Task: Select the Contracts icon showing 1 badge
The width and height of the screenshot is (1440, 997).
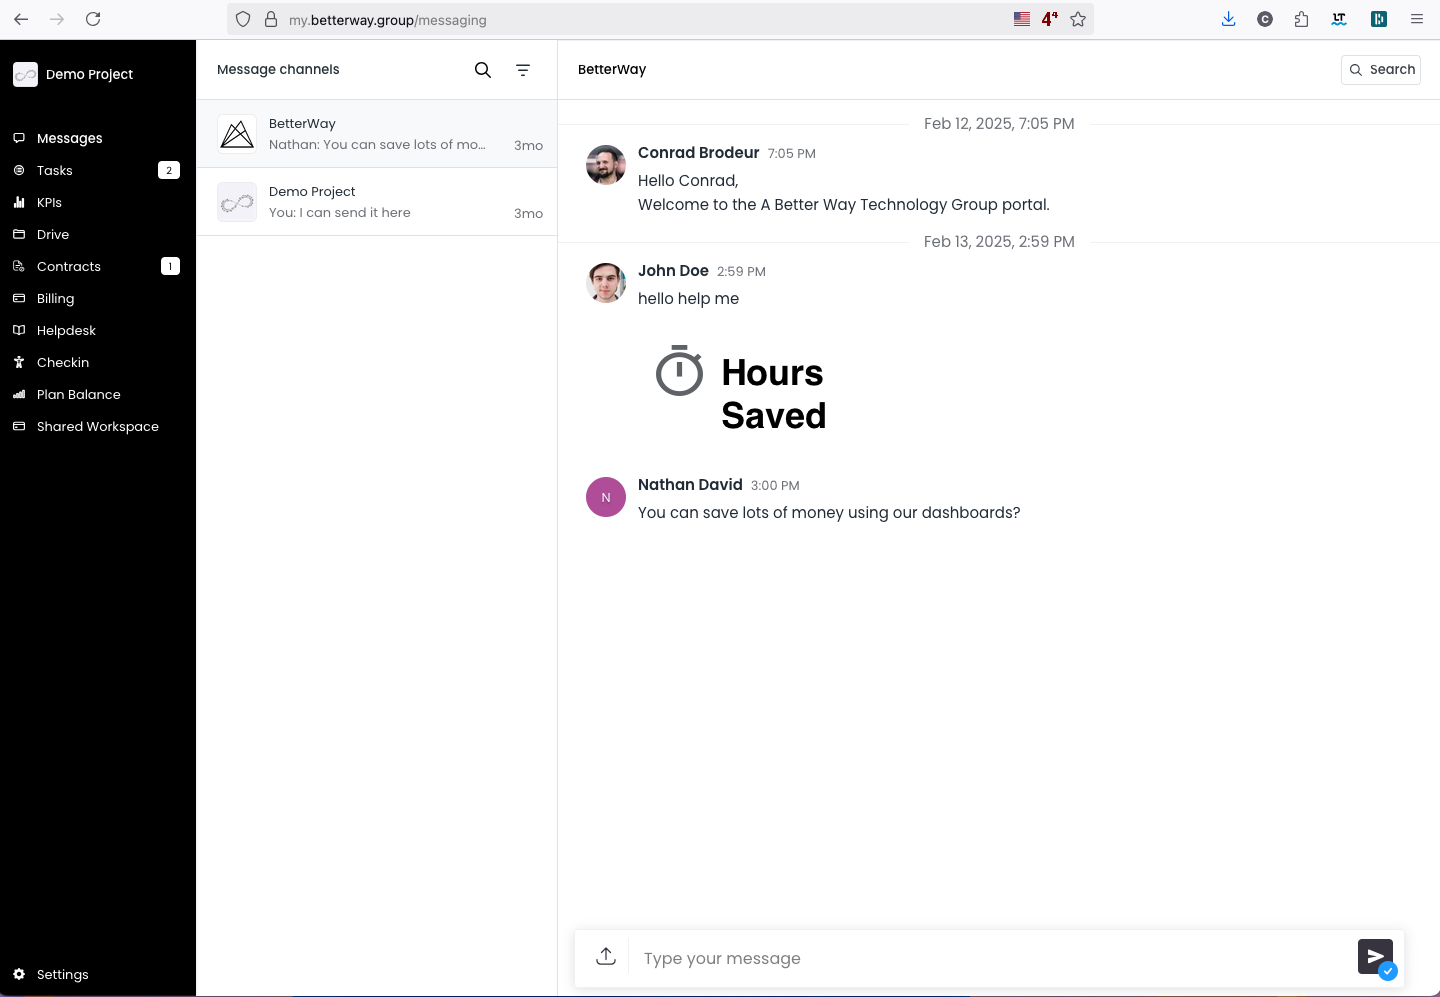Action: (x=20, y=266)
